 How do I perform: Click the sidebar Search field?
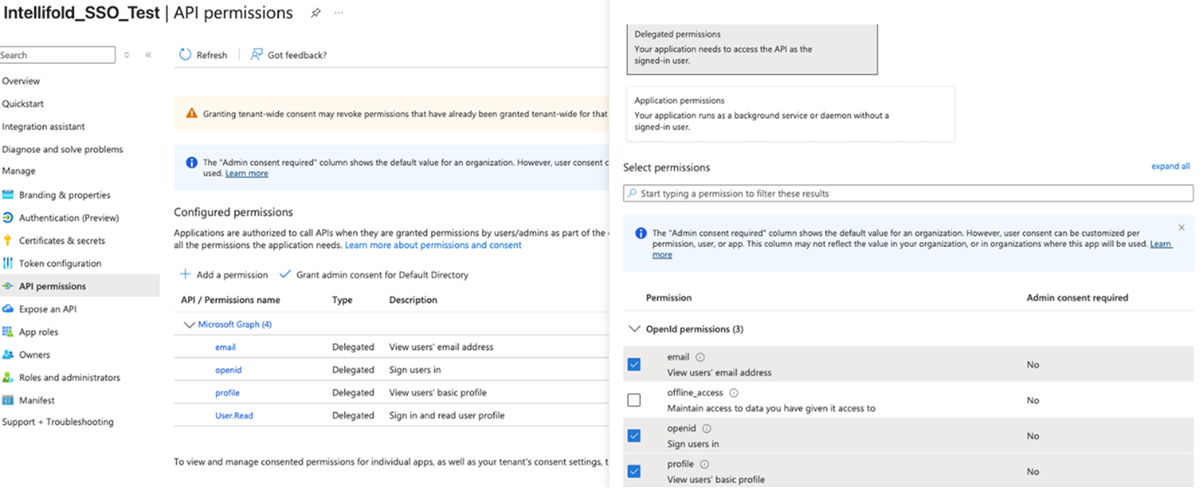[58, 55]
